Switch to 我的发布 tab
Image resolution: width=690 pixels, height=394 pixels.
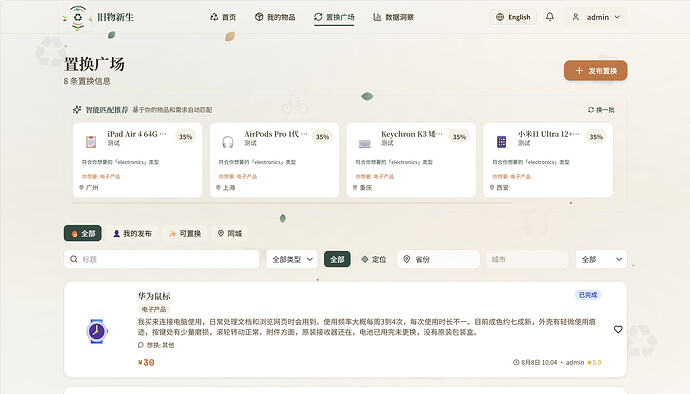click(132, 233)
